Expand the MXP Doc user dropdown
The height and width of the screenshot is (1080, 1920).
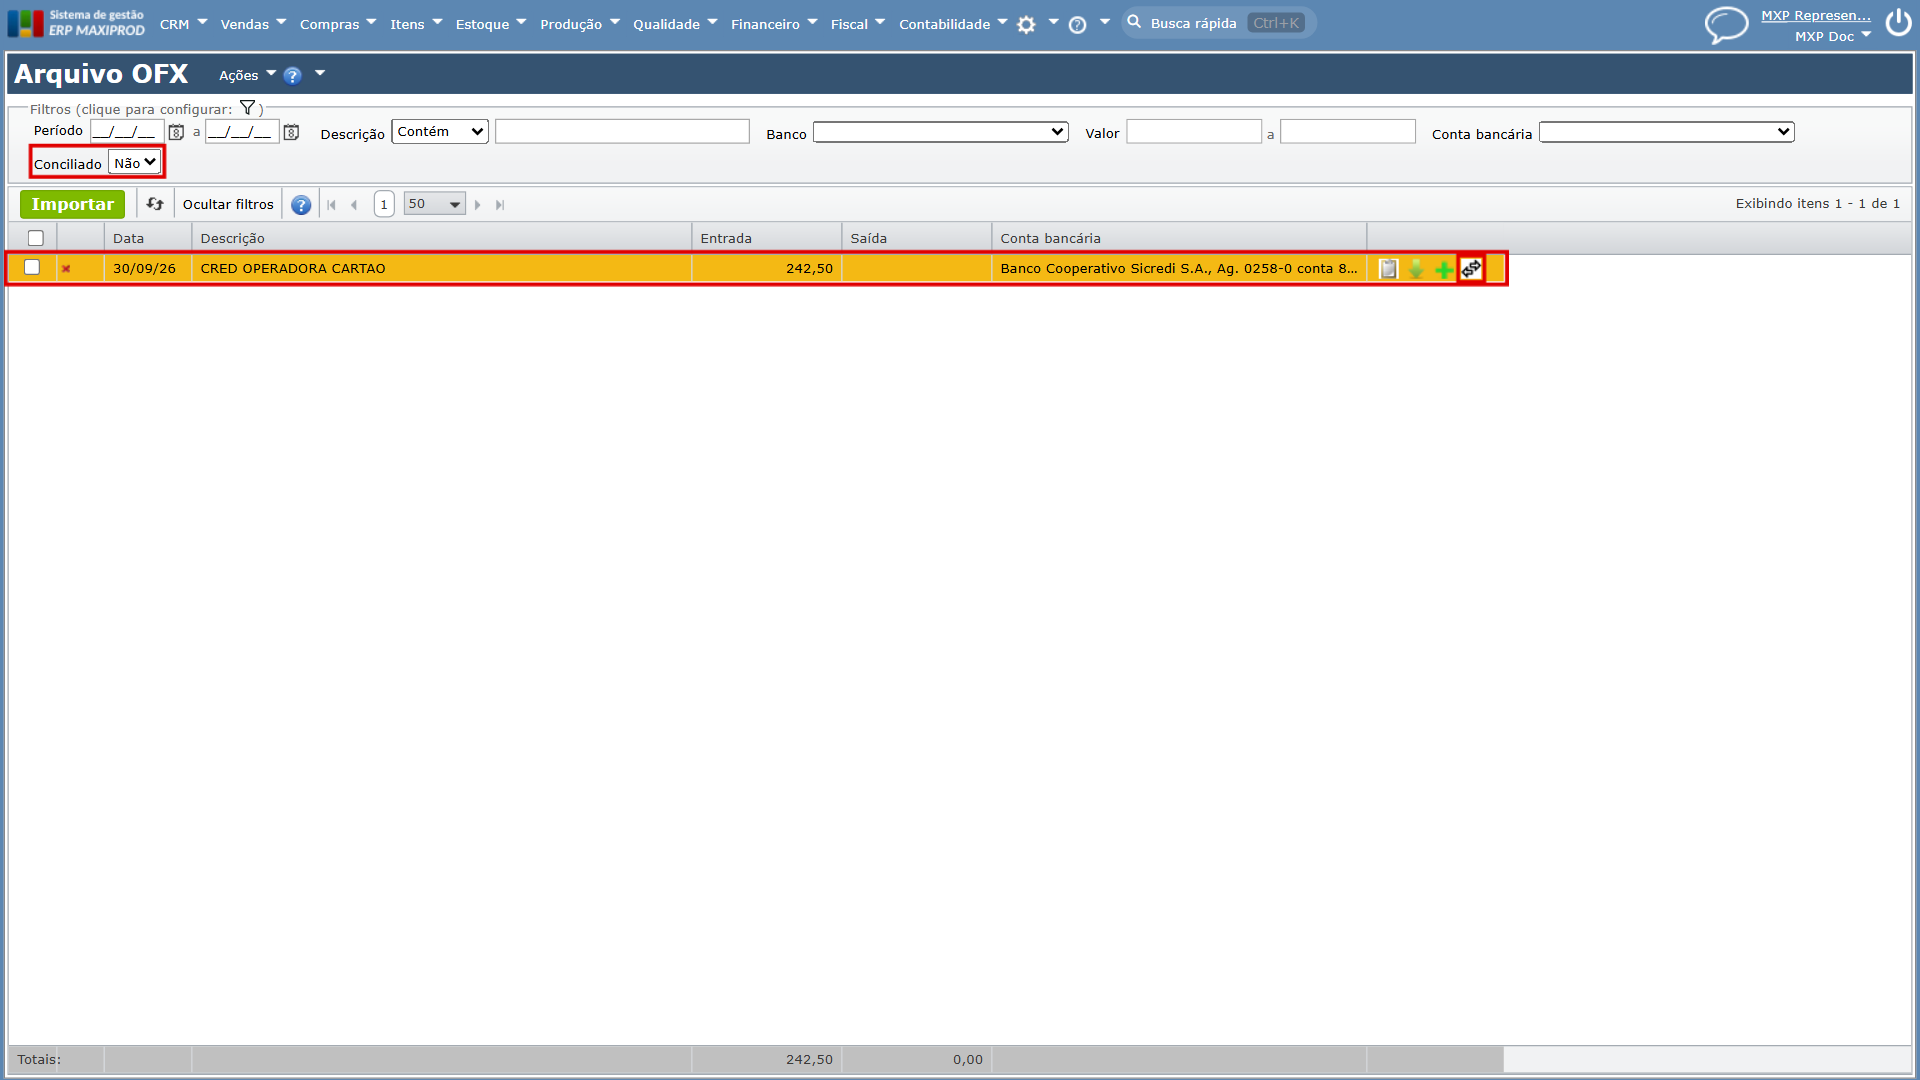[1832, 36]
